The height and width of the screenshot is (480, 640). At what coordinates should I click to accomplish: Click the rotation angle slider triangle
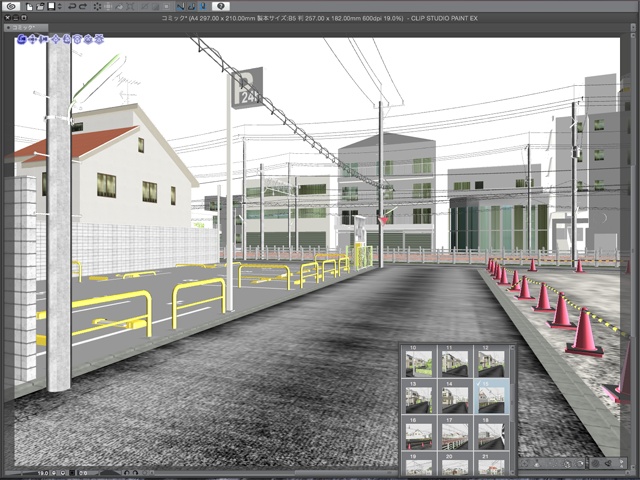tap(108, 473)
